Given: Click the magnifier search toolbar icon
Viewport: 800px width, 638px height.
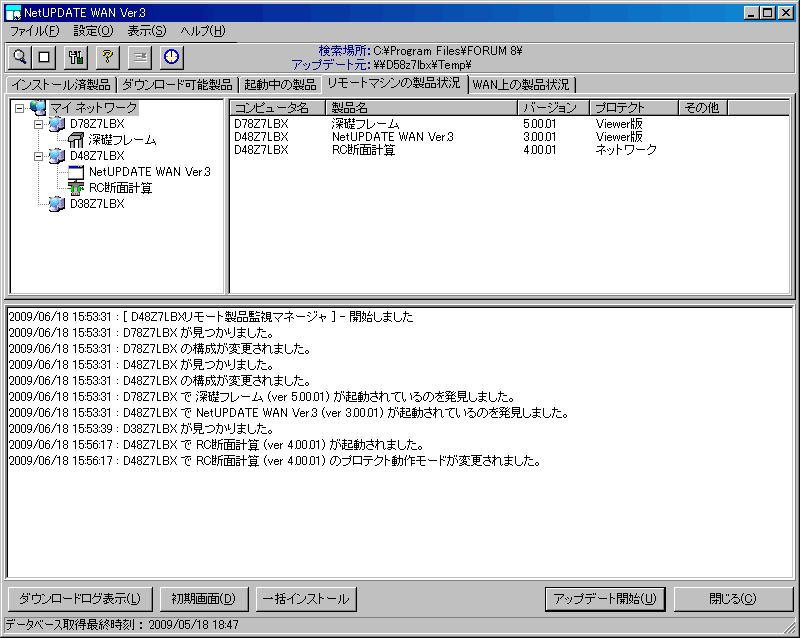Looking at the screenshot, I should click(x=20, y=57).
